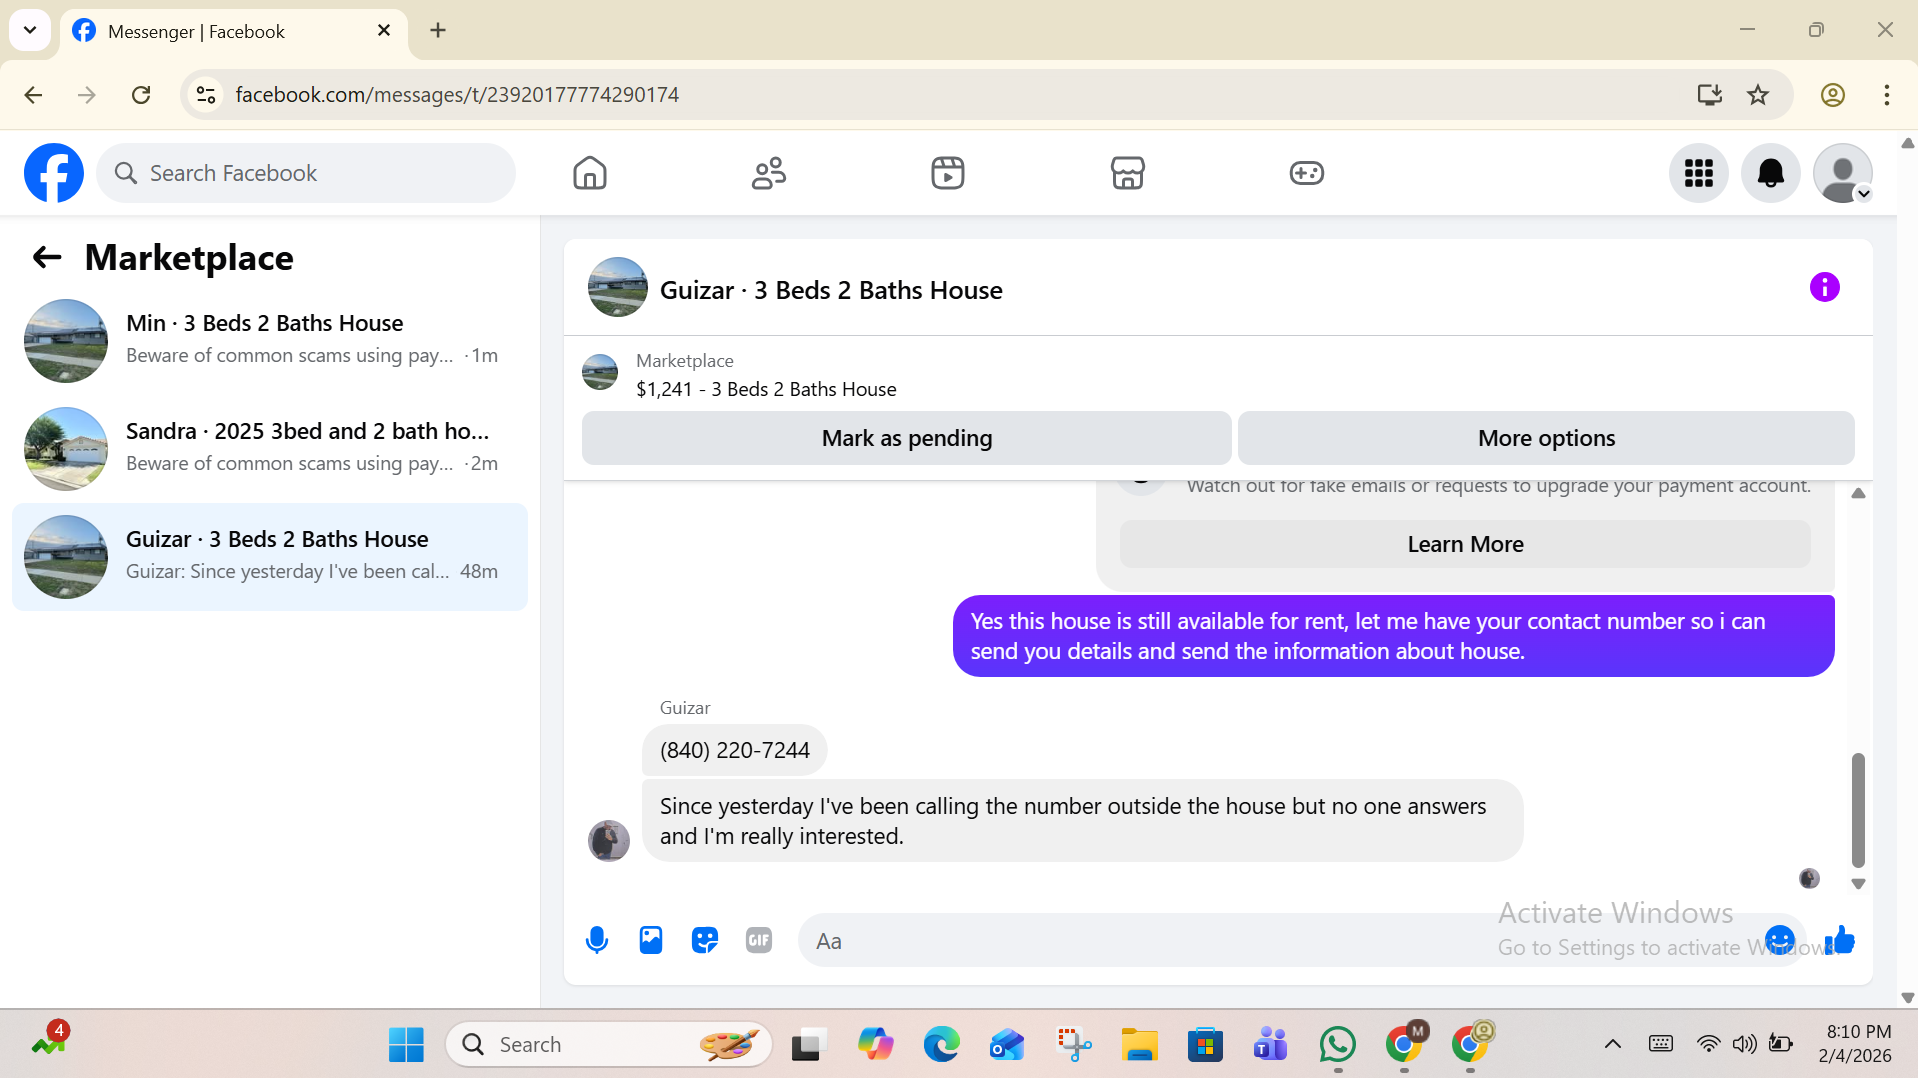Record a voice clip with microphone icon
This screenshot has width=1918, height=1078.
coord(597,940)
